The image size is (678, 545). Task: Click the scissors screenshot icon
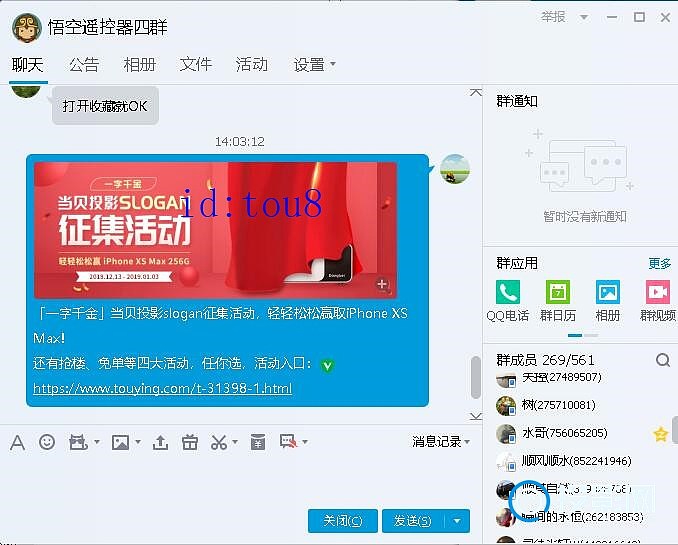(x=219, y=442)
